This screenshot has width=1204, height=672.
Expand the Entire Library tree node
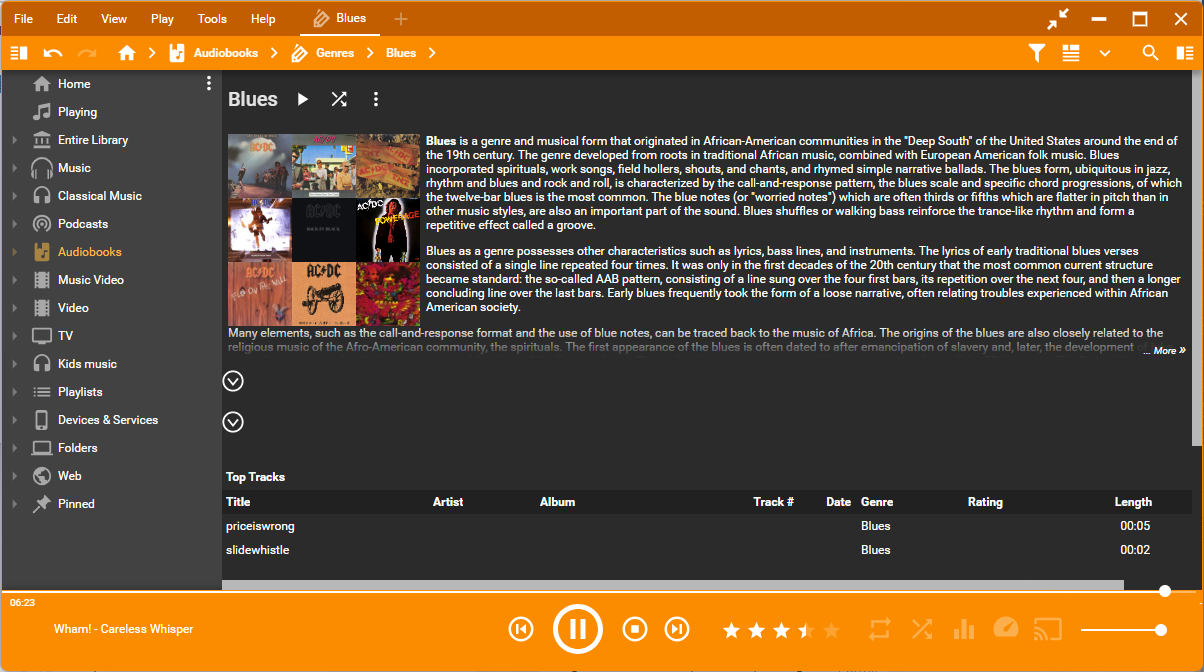point(15,140)
